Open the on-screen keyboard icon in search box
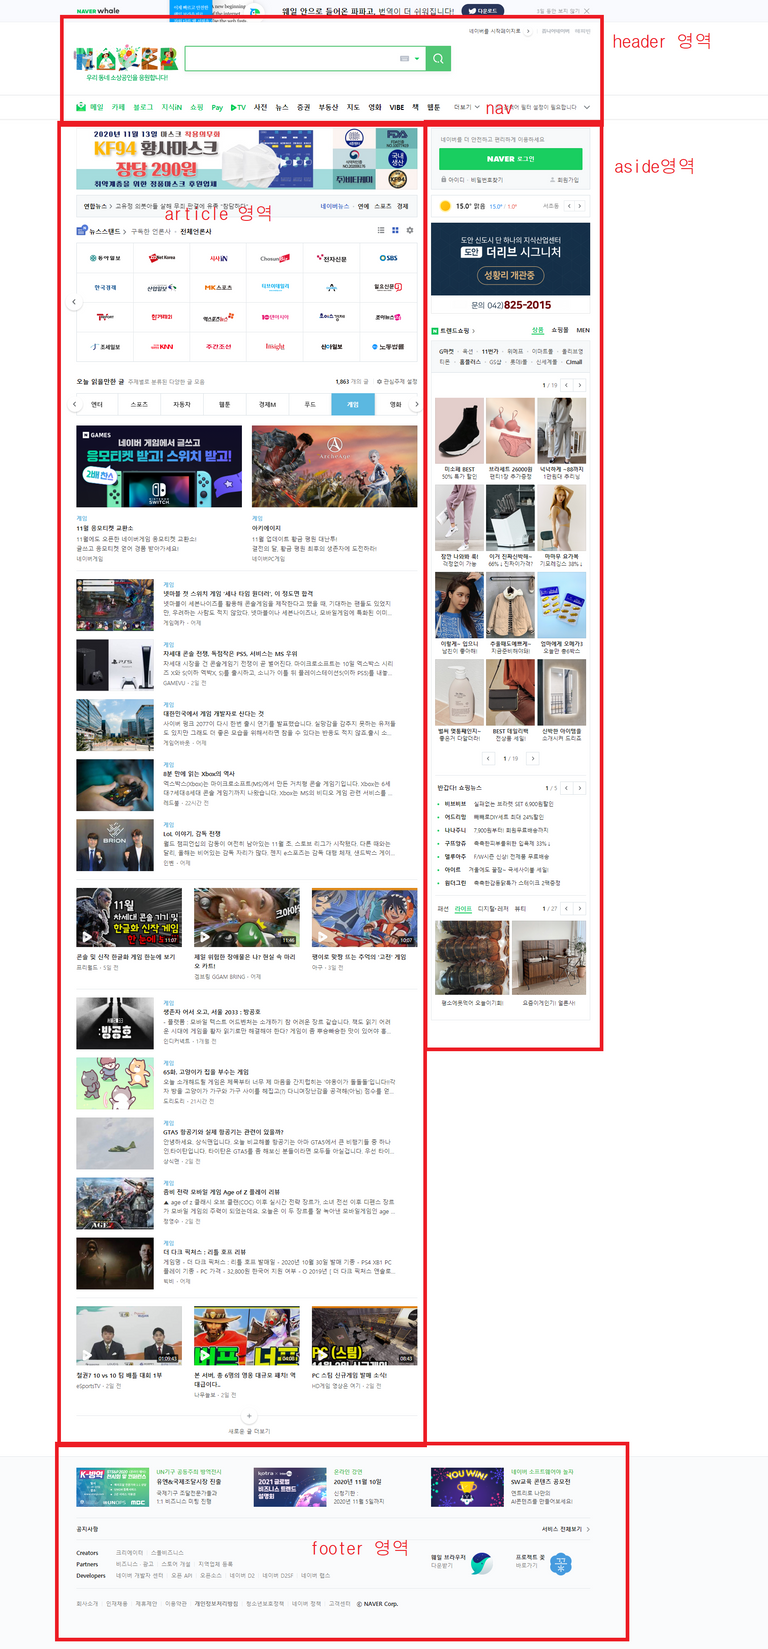 (x=405, y=59)
